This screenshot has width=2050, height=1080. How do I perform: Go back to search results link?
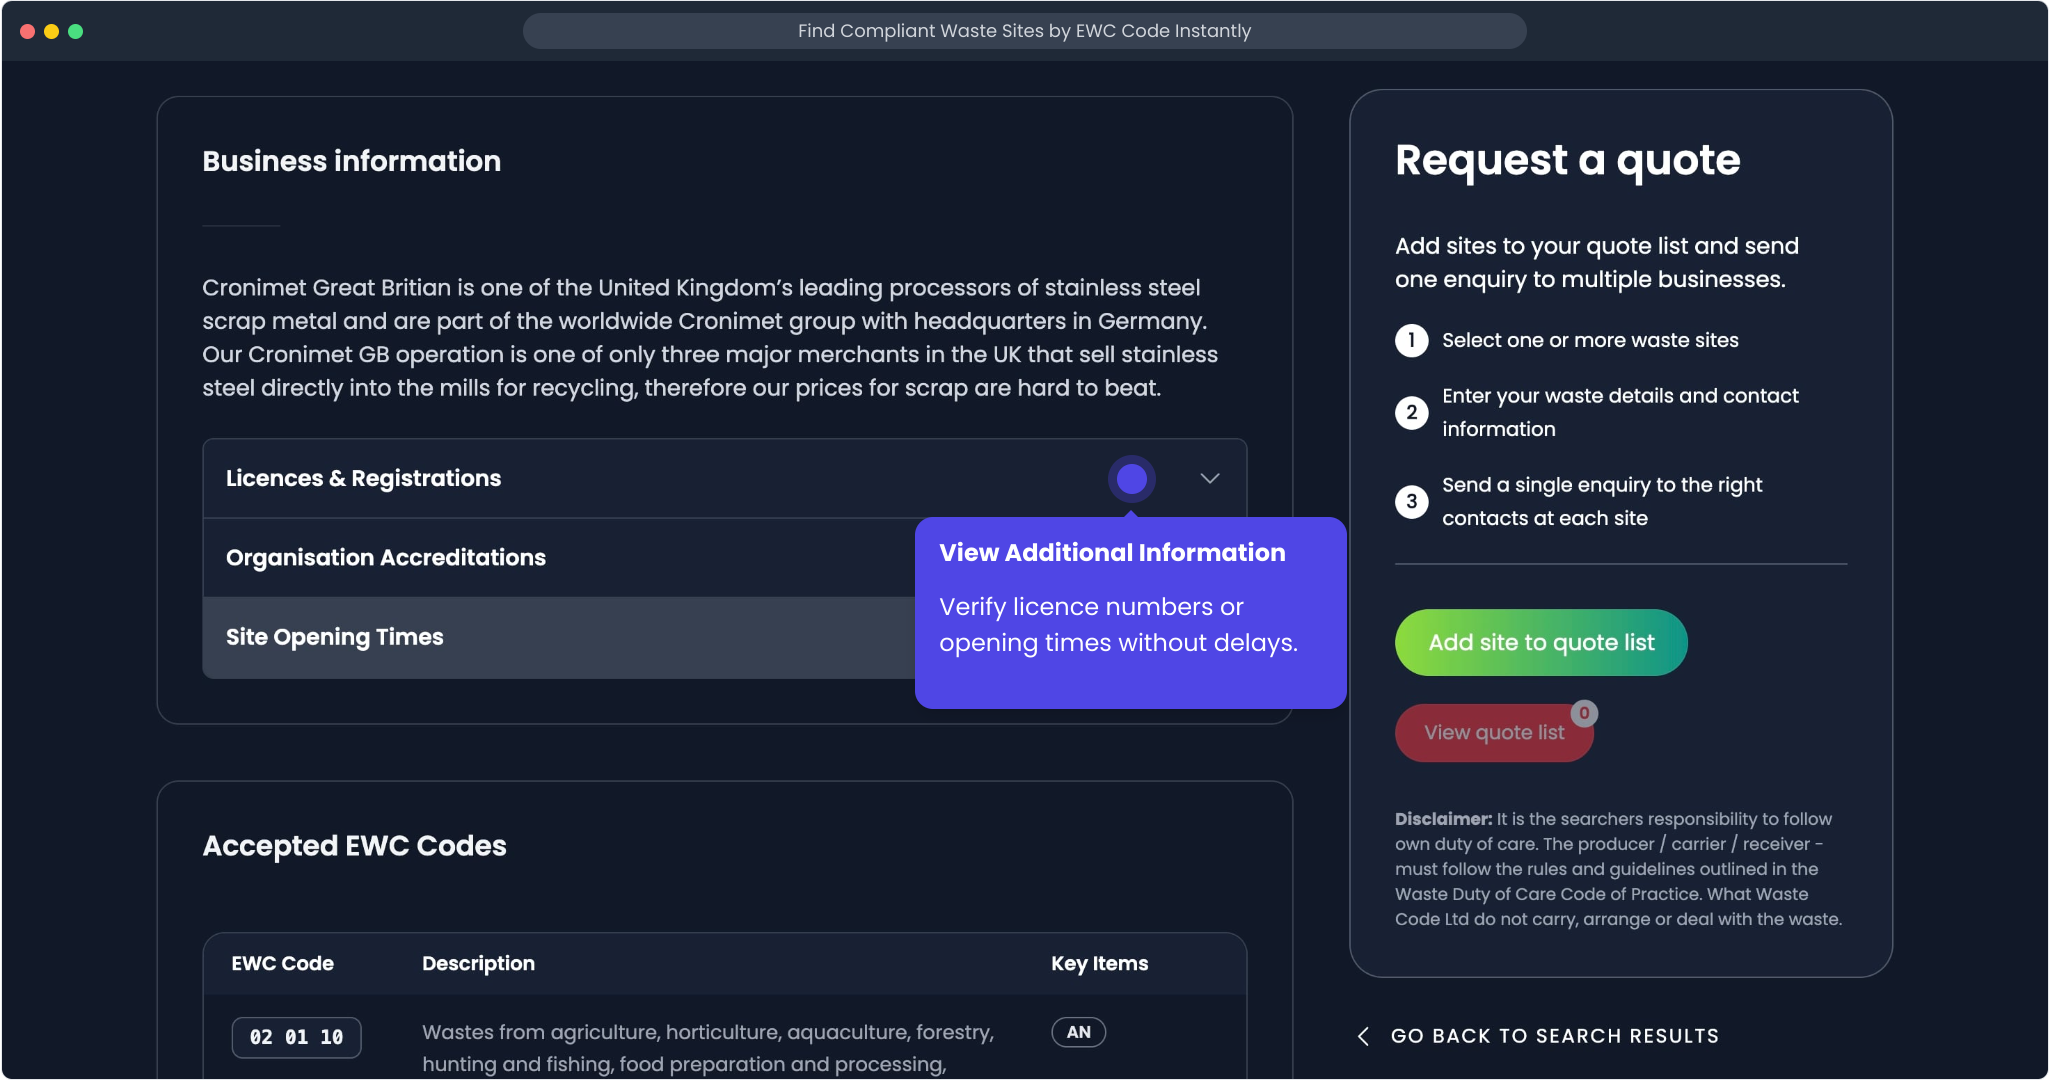coord(1554,1036)
